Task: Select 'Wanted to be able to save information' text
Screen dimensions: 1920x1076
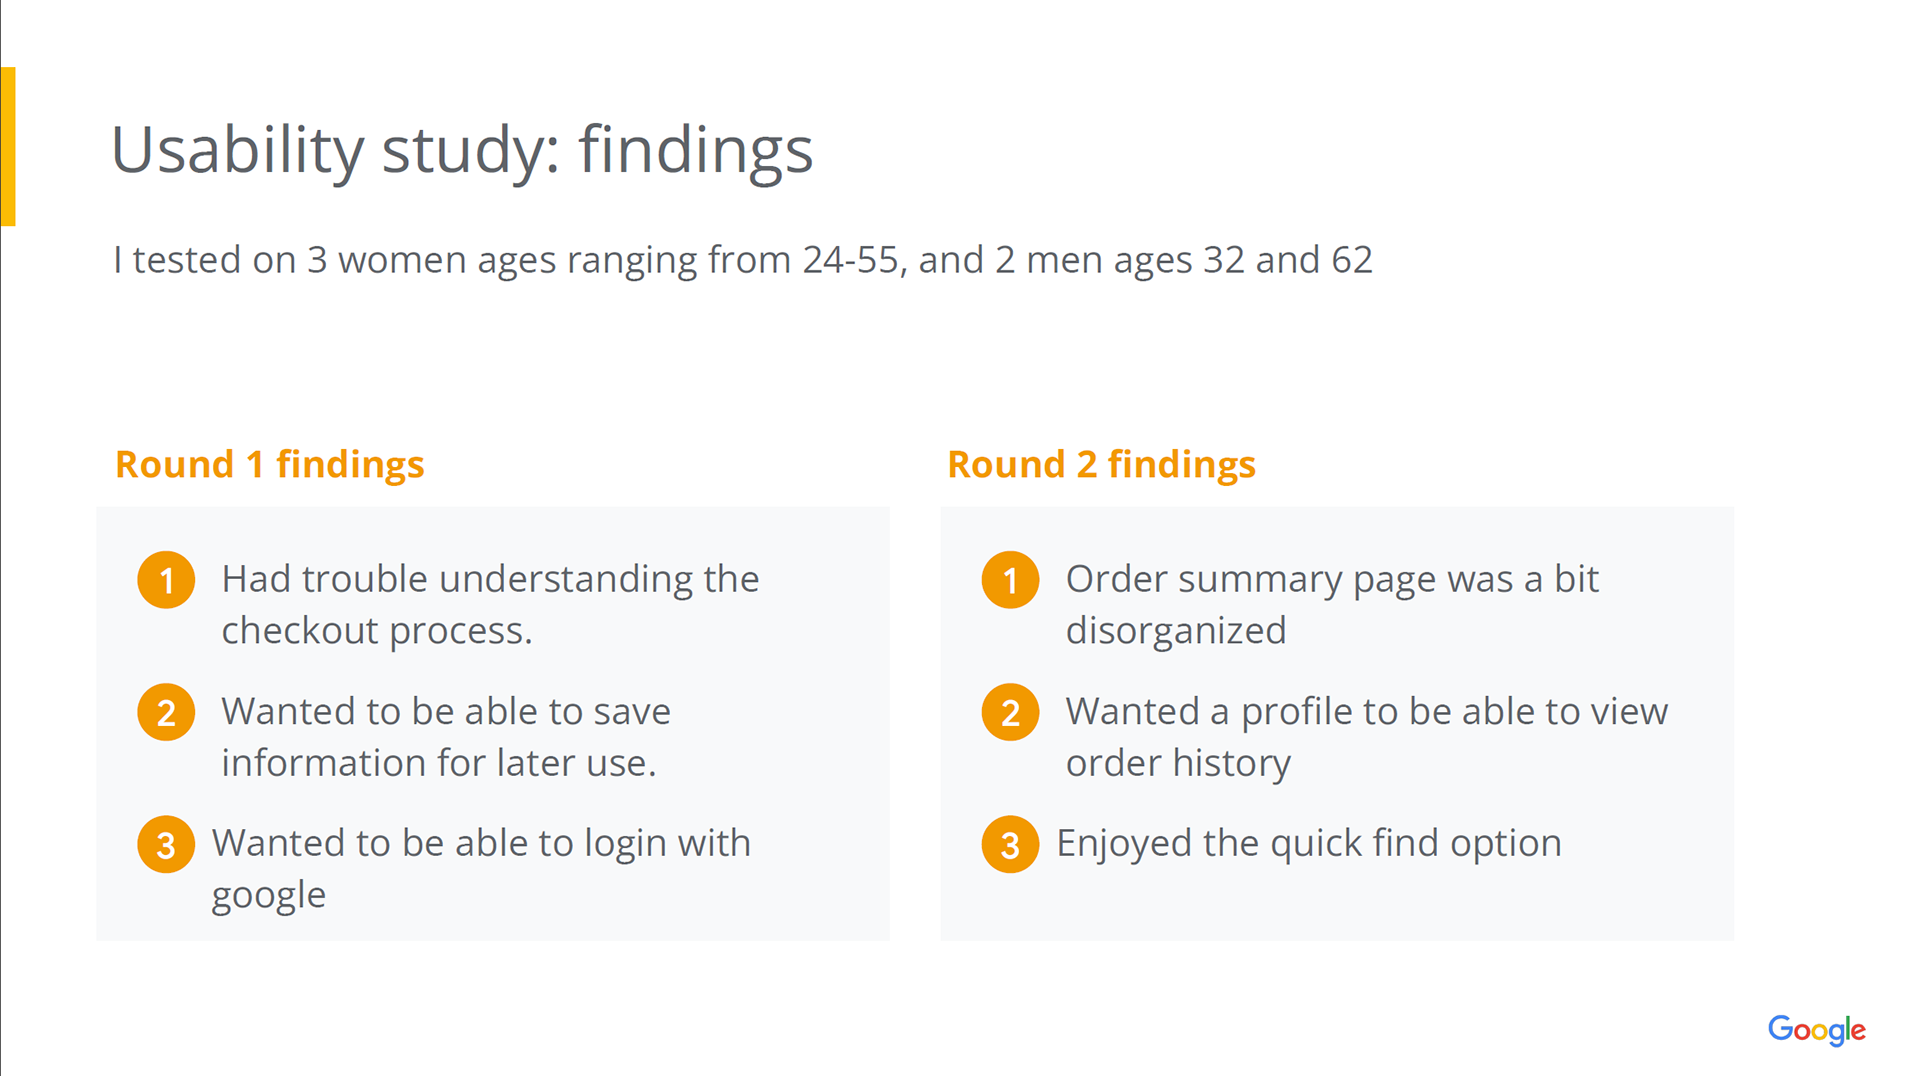Action: point(446,736)
